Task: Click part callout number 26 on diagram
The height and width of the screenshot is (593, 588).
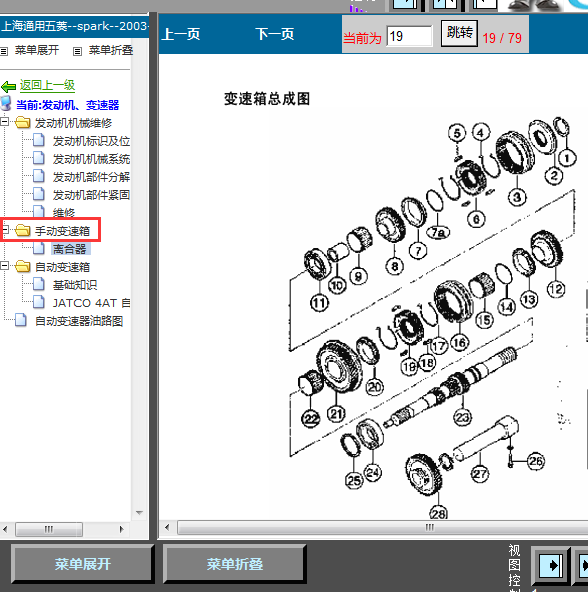Action: 536,461
